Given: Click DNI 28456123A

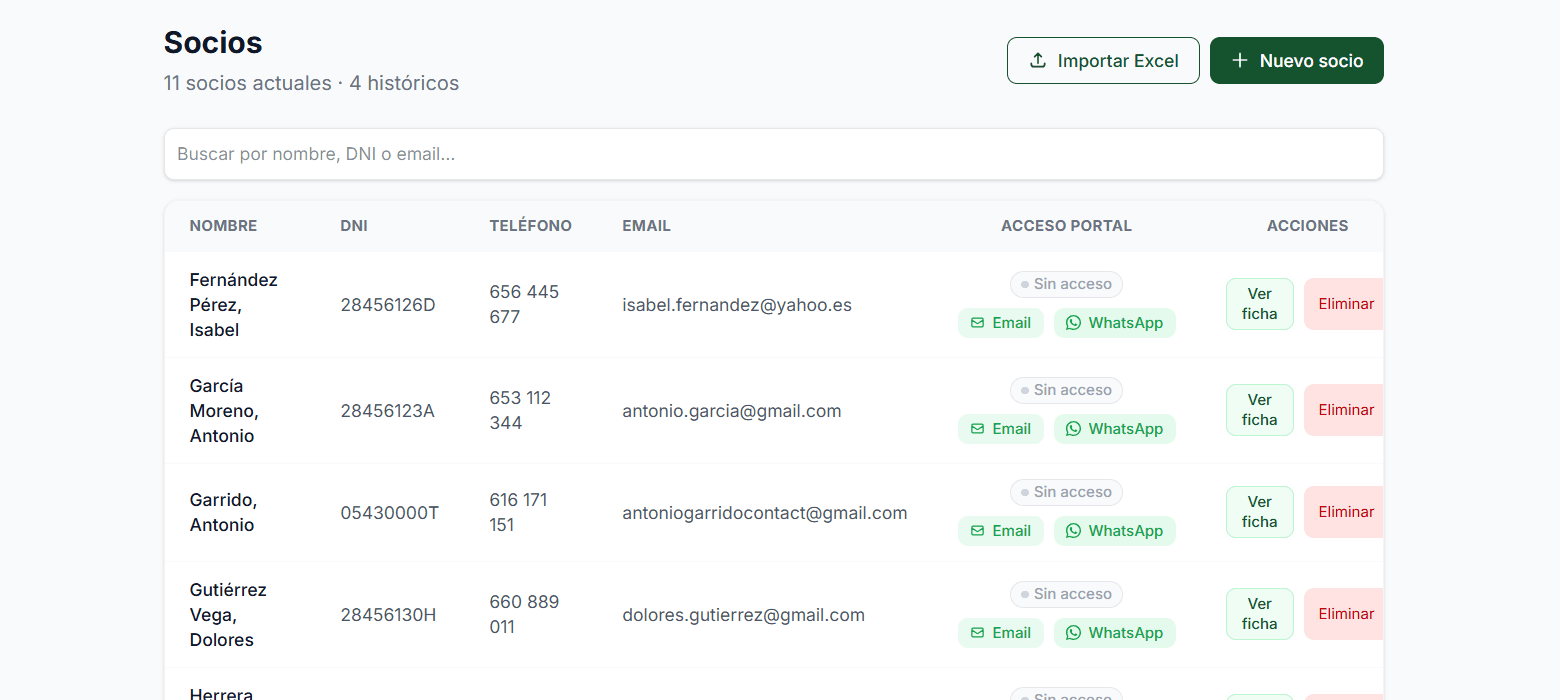Looking at the screenshot, I should click(387, 411).
